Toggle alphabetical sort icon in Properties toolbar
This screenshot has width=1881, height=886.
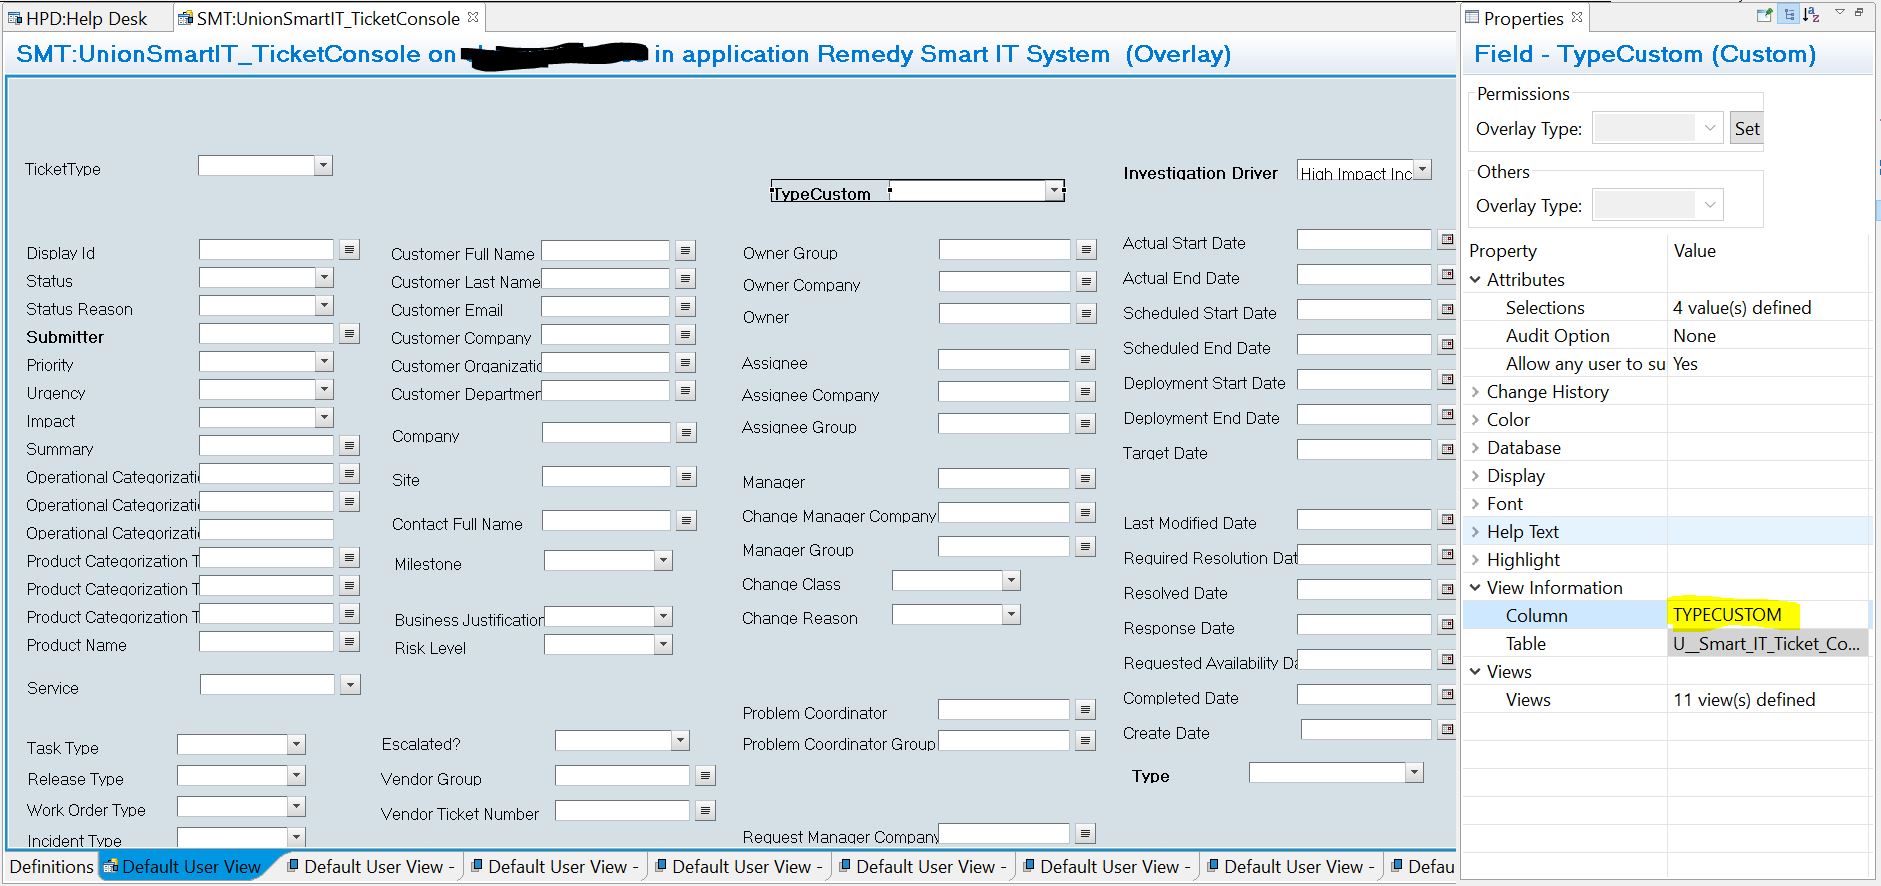[1811, 15]
